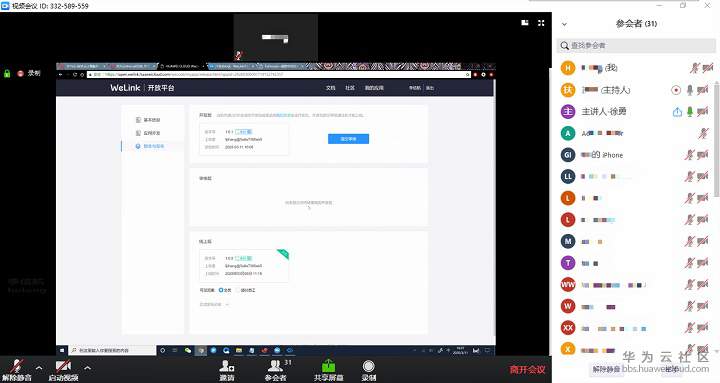Click browser back arrow in shared screen

(60, 74)
